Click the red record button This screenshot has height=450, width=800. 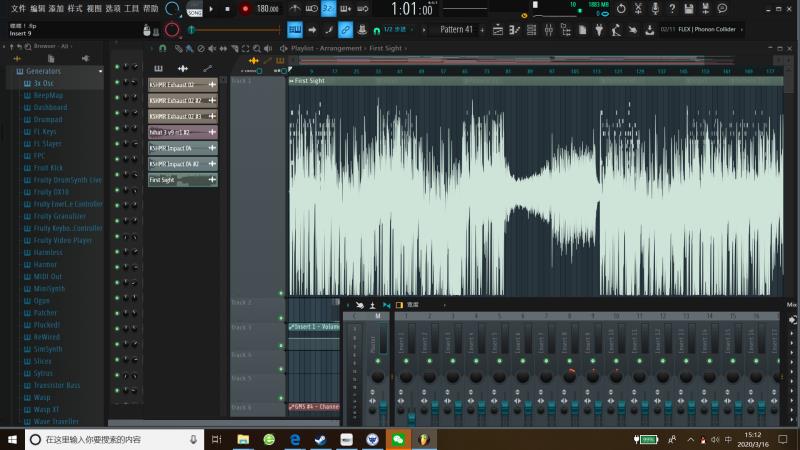245,9
